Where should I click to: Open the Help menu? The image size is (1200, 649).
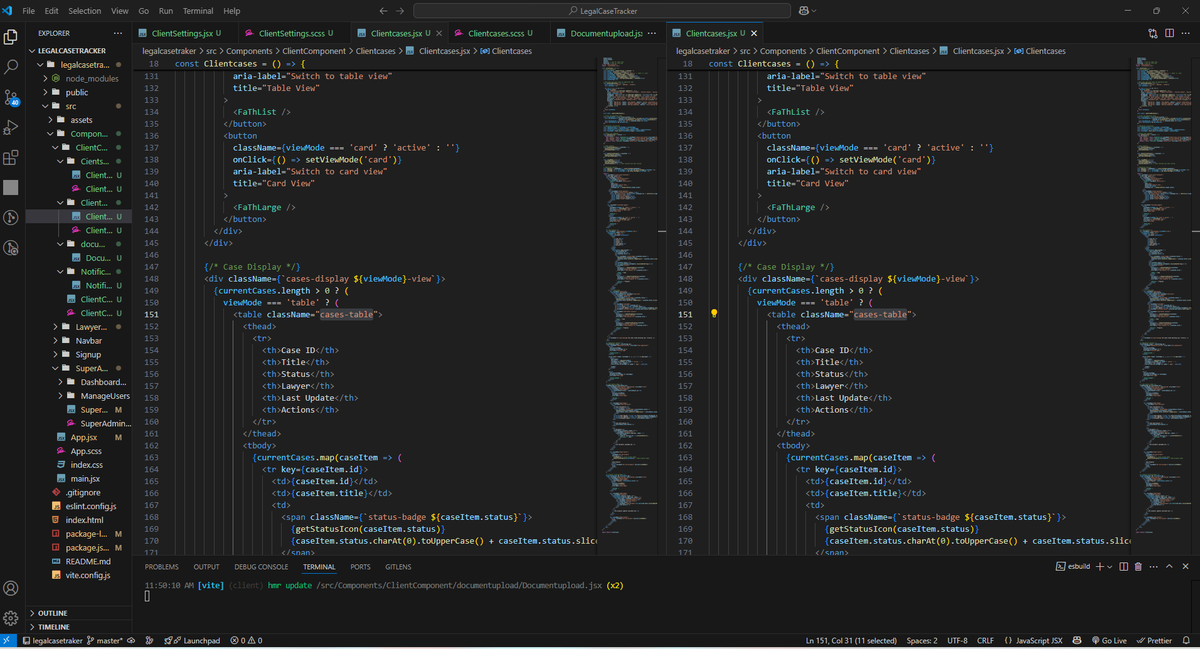(x=232, y=10)
